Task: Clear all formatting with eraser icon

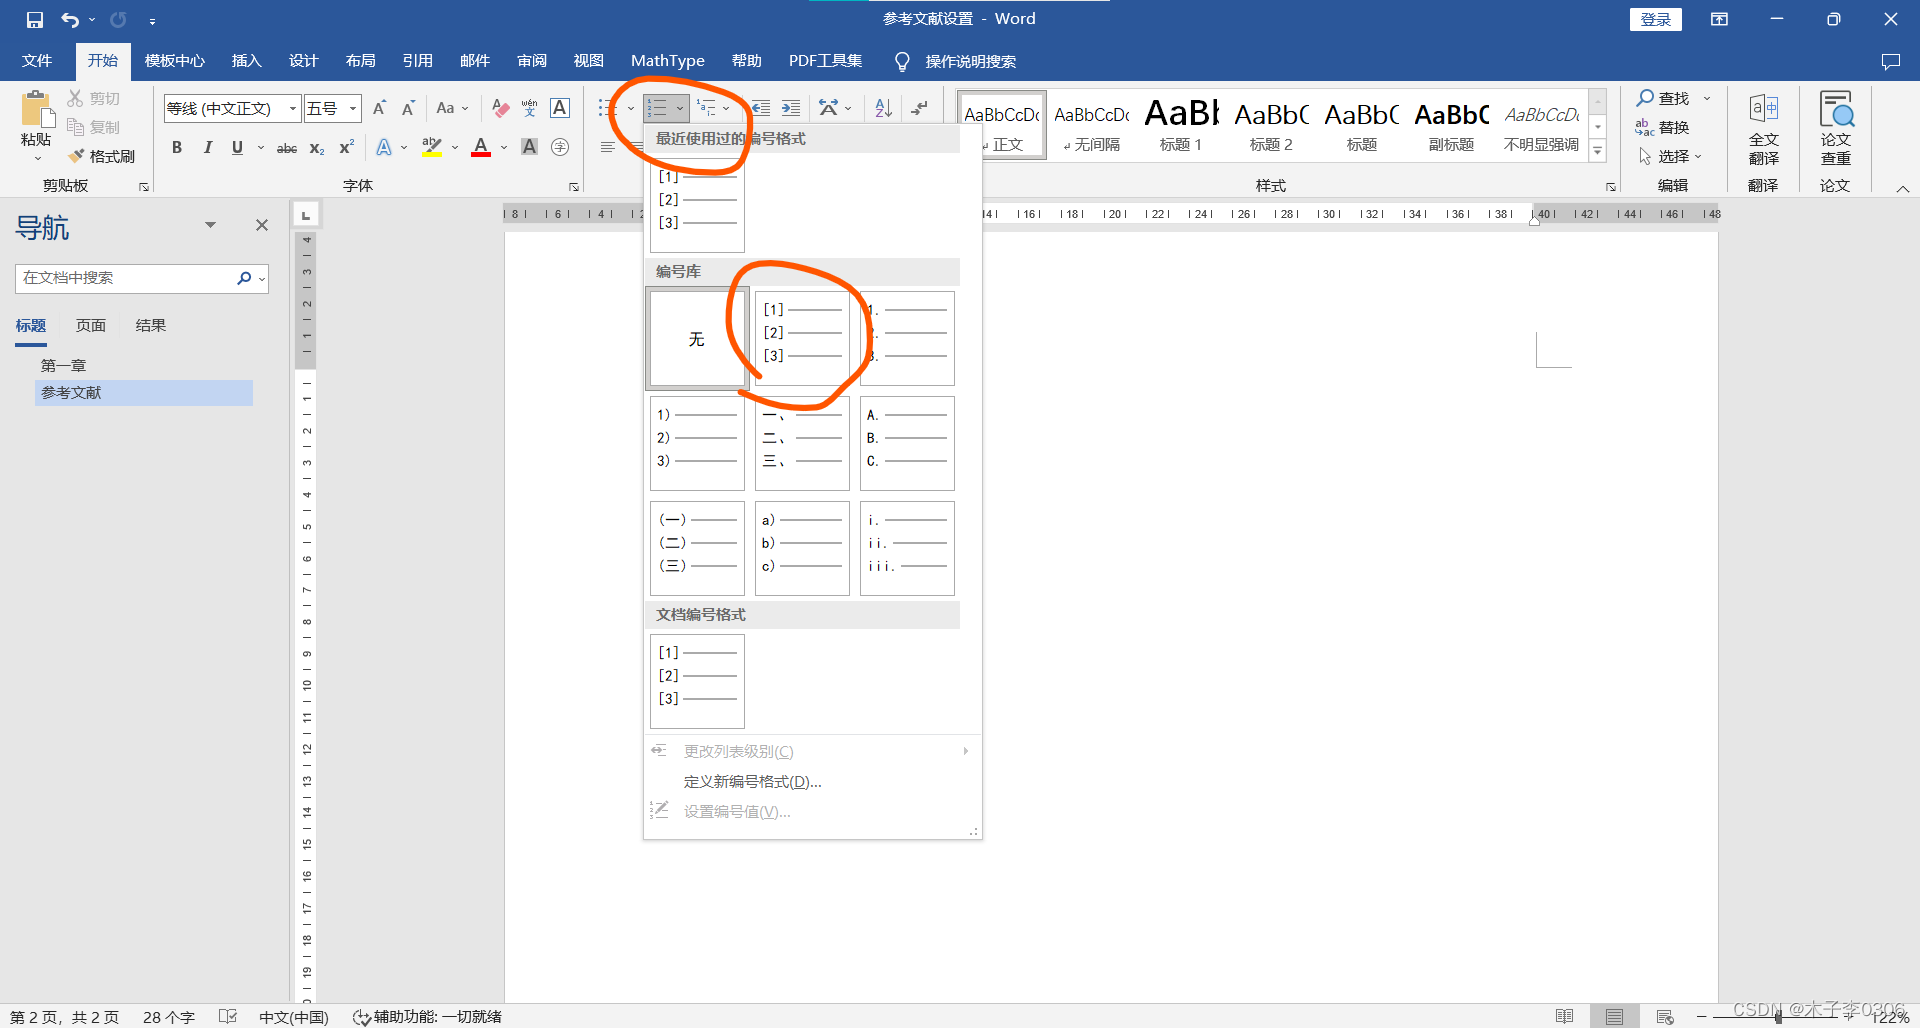Action: pyautogui.click(x=500, y=108)
